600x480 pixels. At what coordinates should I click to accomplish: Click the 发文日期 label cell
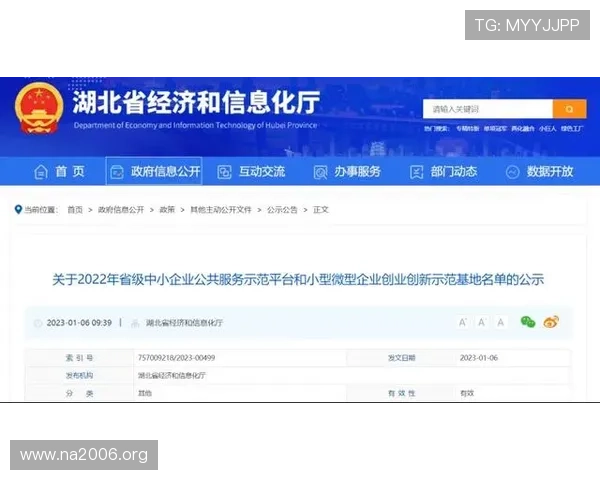coord(401,358)
